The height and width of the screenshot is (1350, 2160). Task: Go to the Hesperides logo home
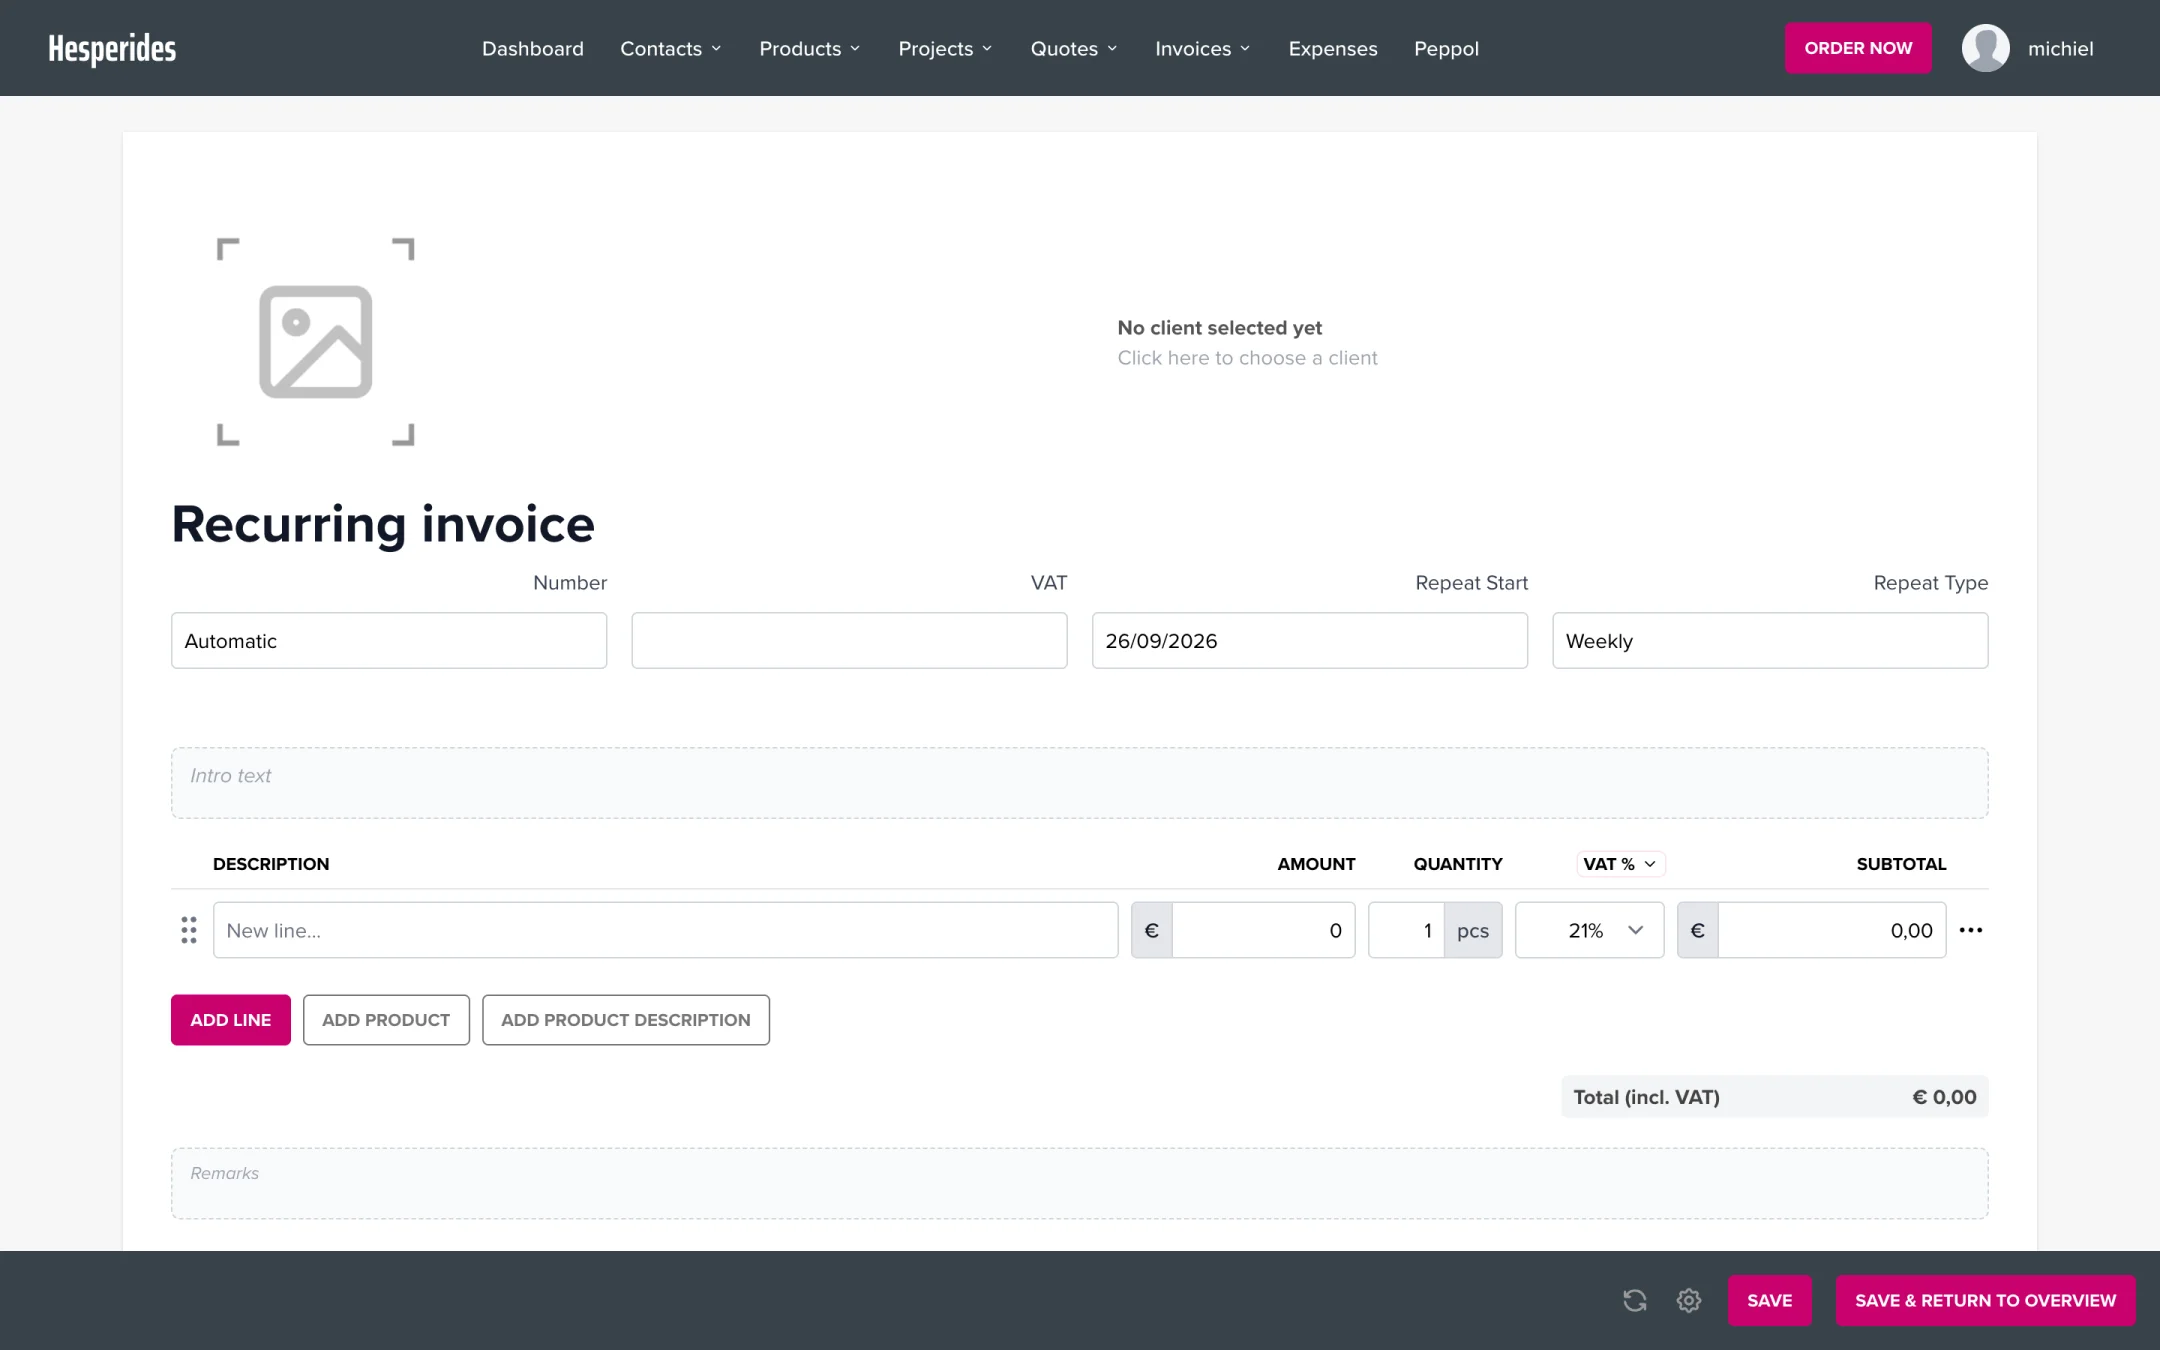[x=112, y=48]
